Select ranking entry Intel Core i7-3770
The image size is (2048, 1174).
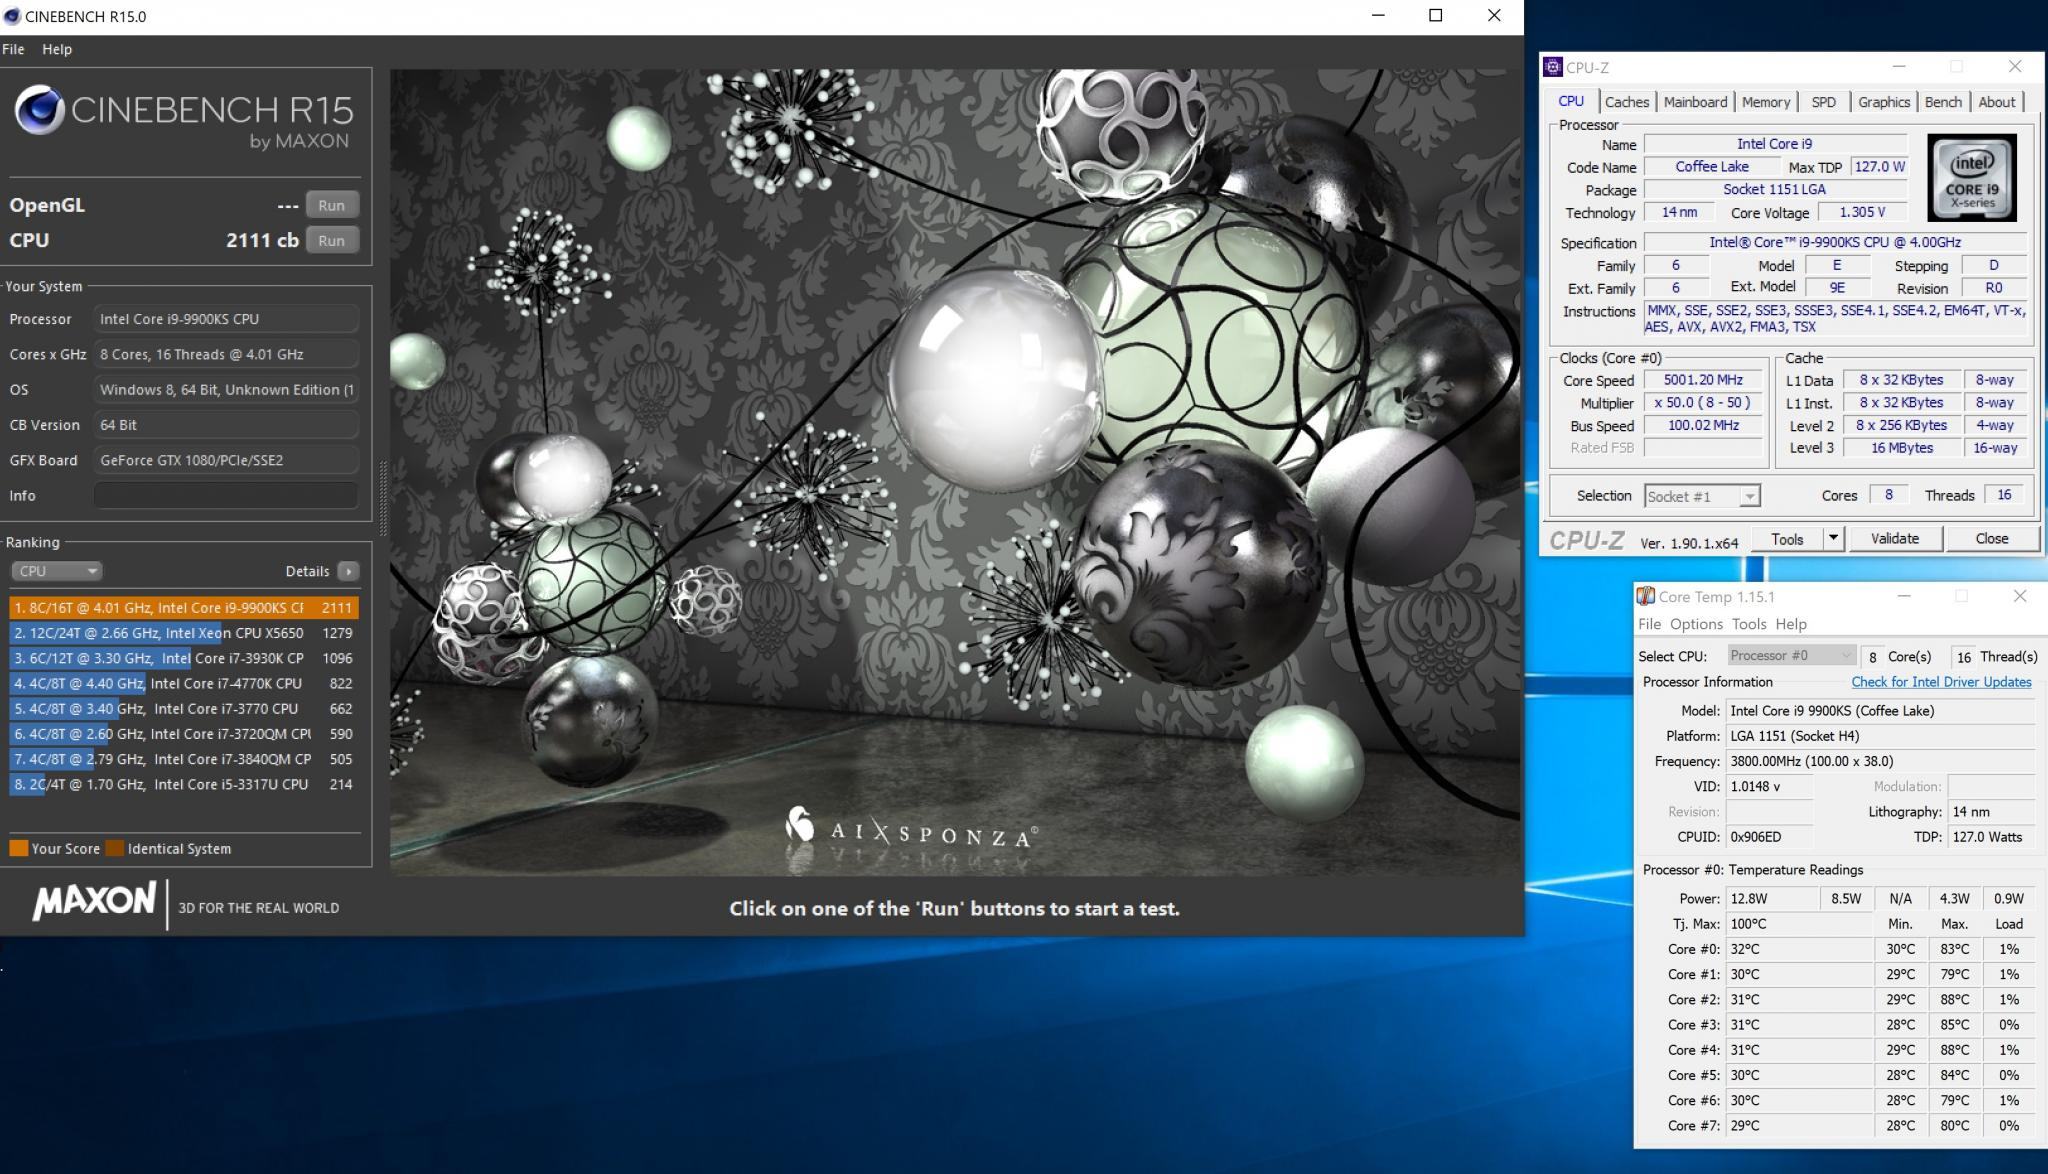pyautogui.click(x=184, y=708)
